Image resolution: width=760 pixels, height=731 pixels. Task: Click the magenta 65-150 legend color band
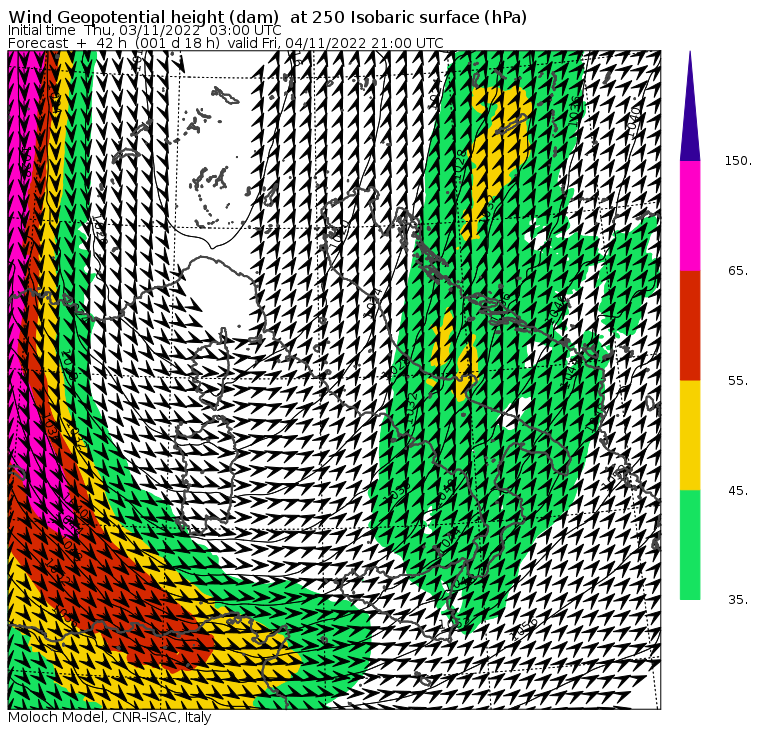coord(690,216)
